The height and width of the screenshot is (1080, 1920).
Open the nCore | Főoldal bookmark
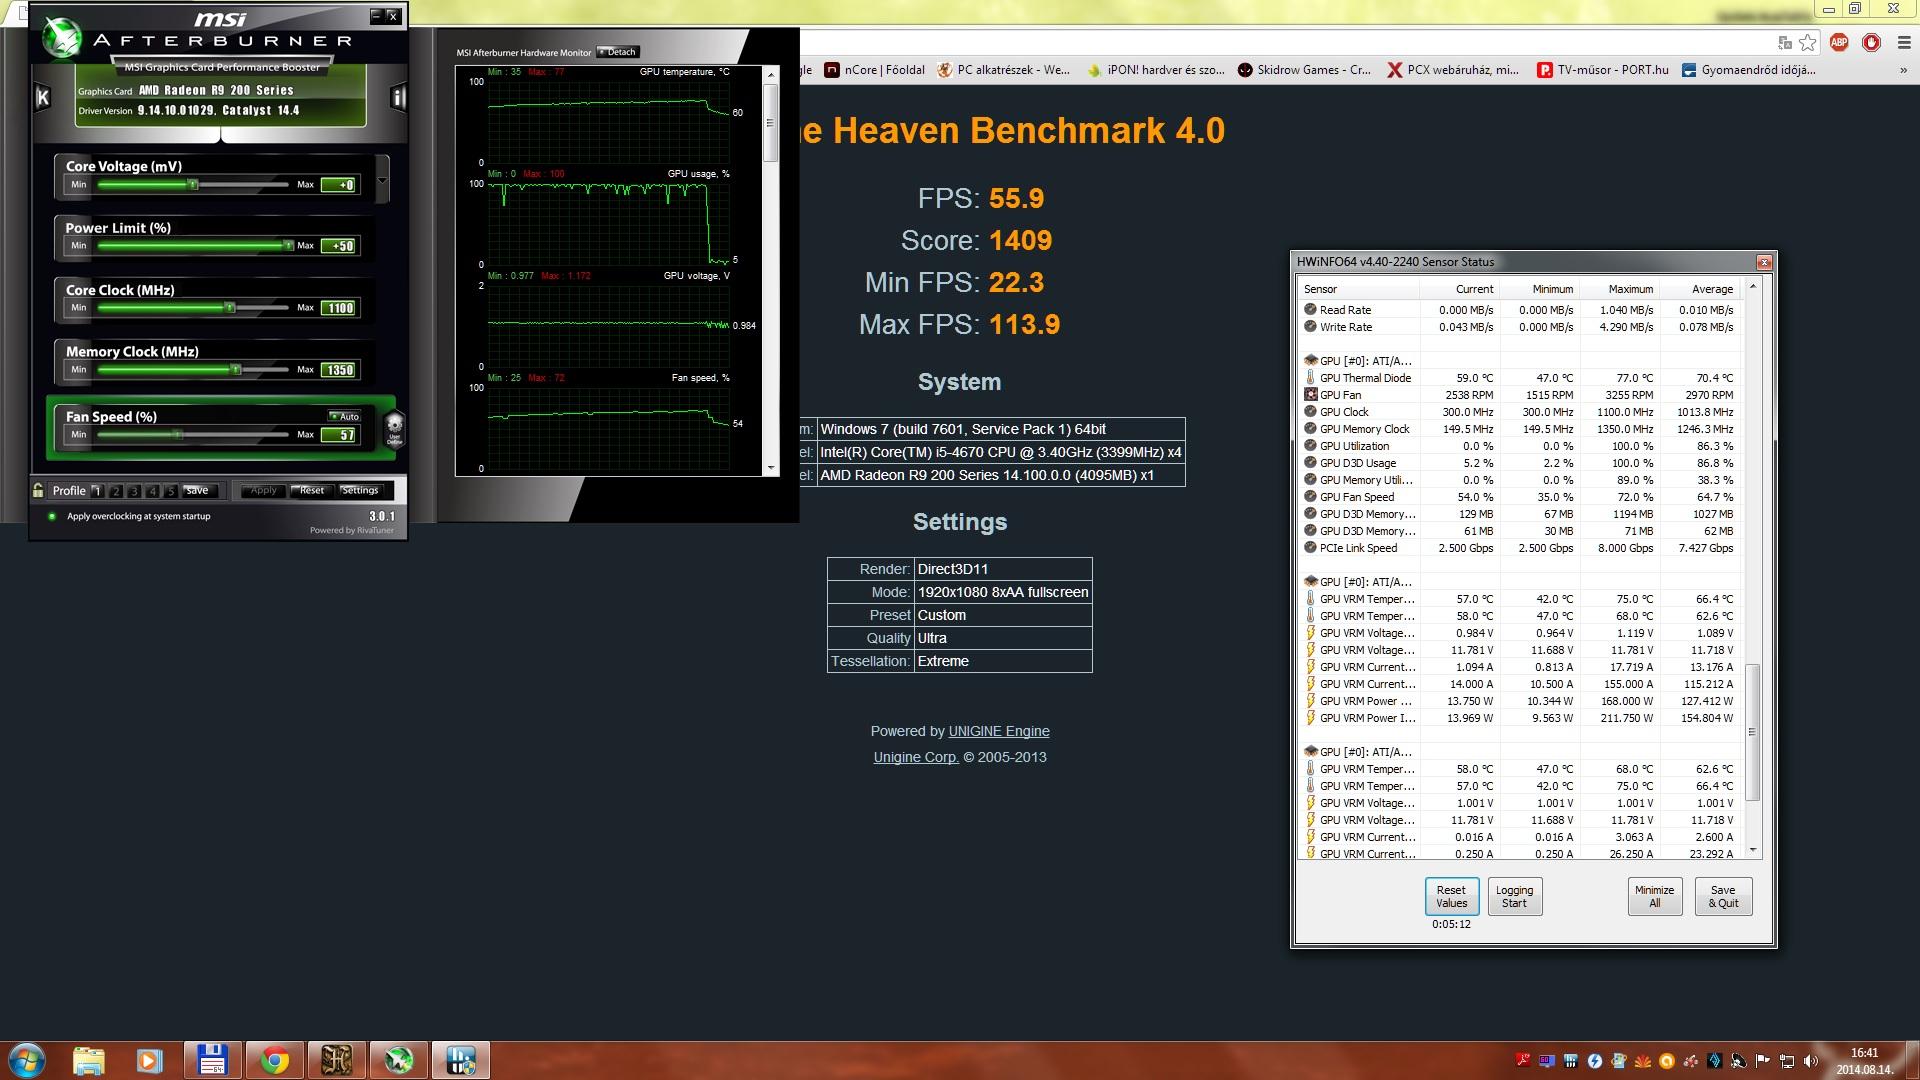pos(874,70)
